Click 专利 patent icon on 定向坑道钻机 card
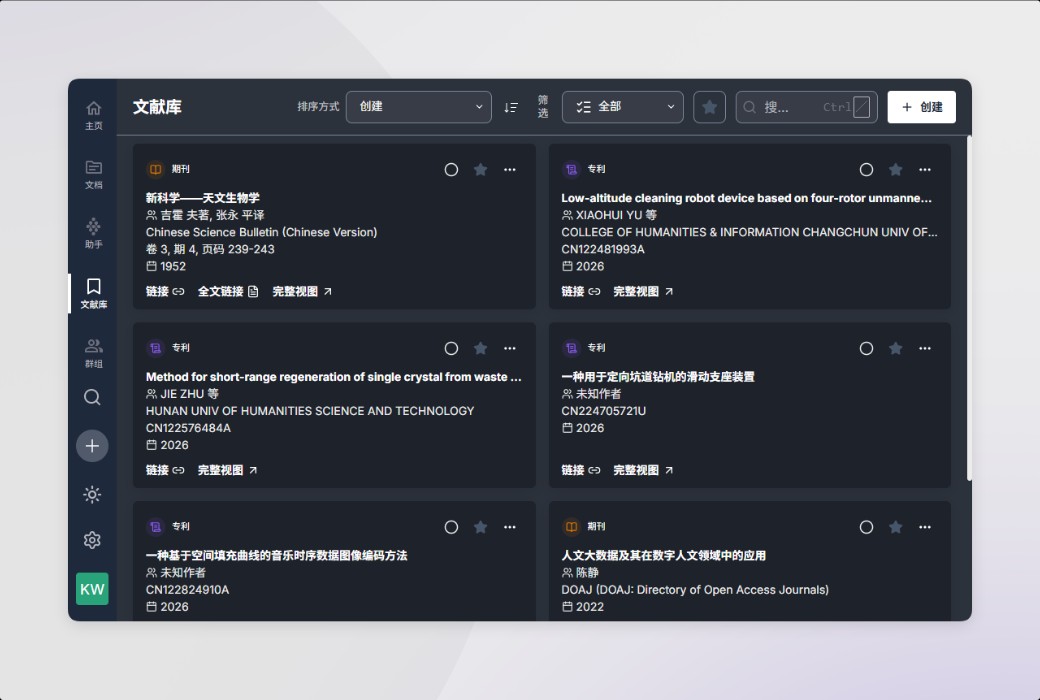The height and width of the screenshot is (700, 1040). click(x=571, y=348)
